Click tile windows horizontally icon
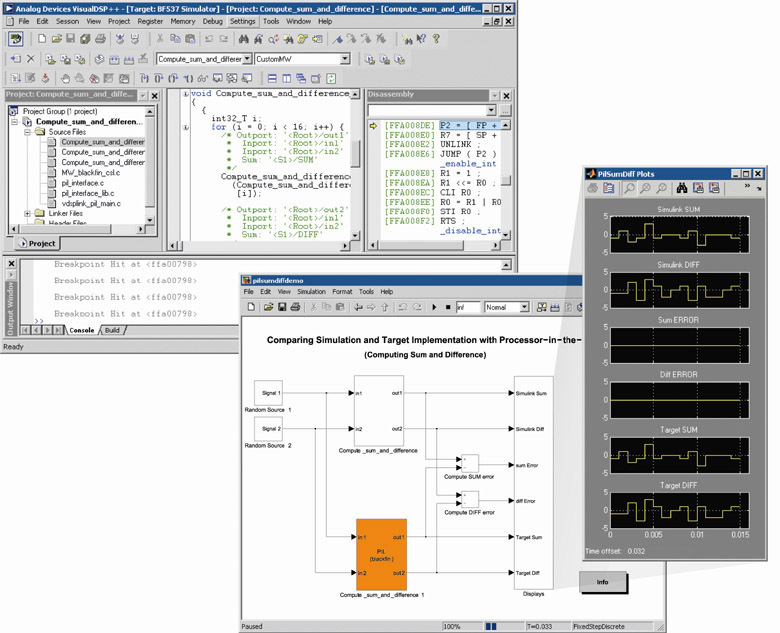Image resolution: width=780 pixels, height=633 pixels. click(x=272, y=78)
